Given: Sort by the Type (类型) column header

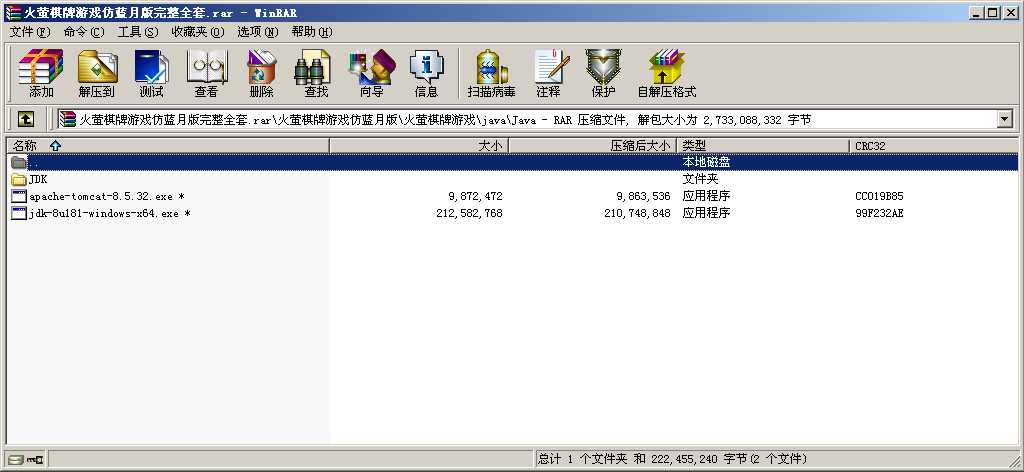Looking at the screenshot, I should pos(763,146).
